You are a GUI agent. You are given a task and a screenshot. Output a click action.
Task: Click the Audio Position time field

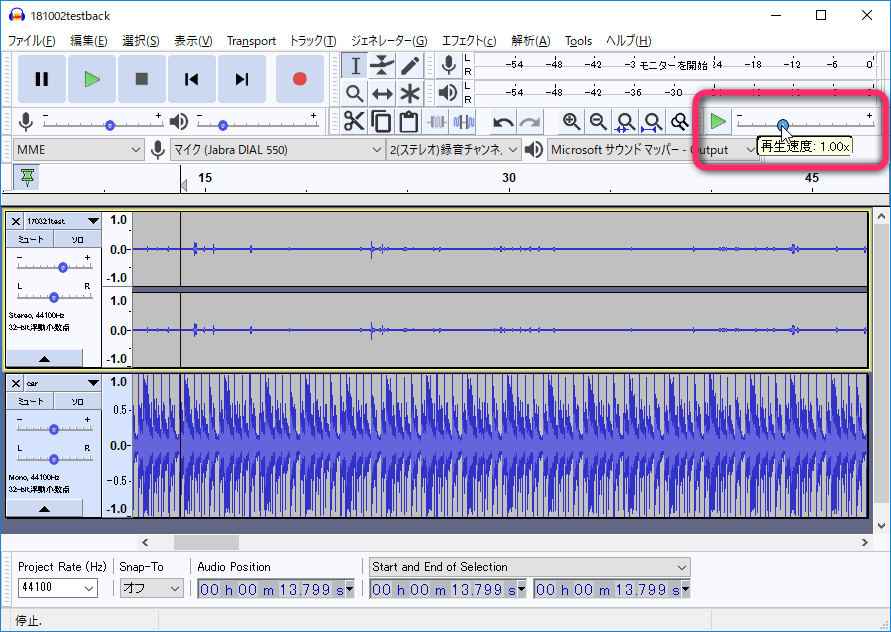[276, 589]
